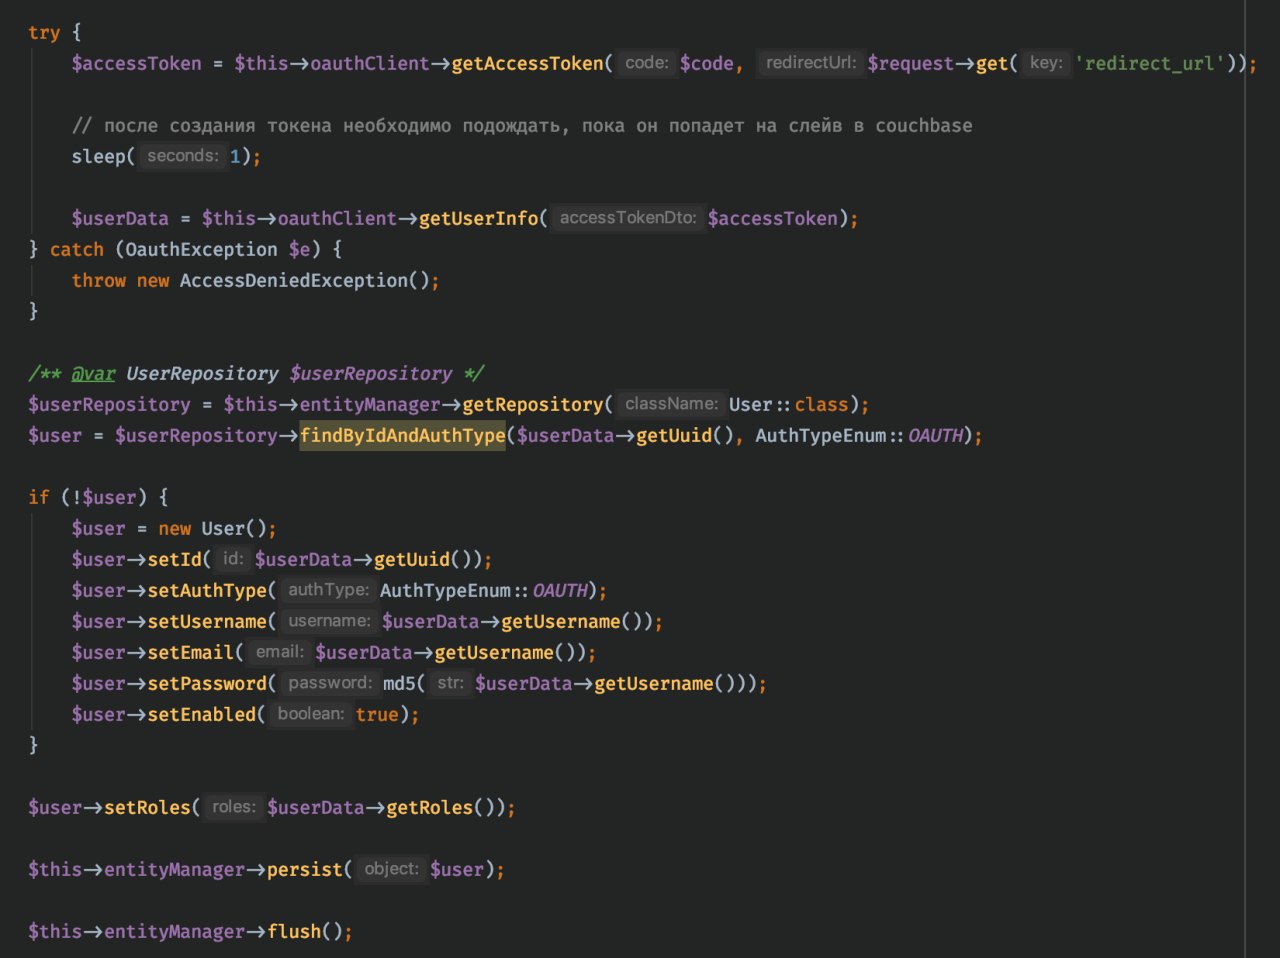Click the setId method call
Image resolution: width=1280 pixels, height=958 pixels.
coord(175,559)
